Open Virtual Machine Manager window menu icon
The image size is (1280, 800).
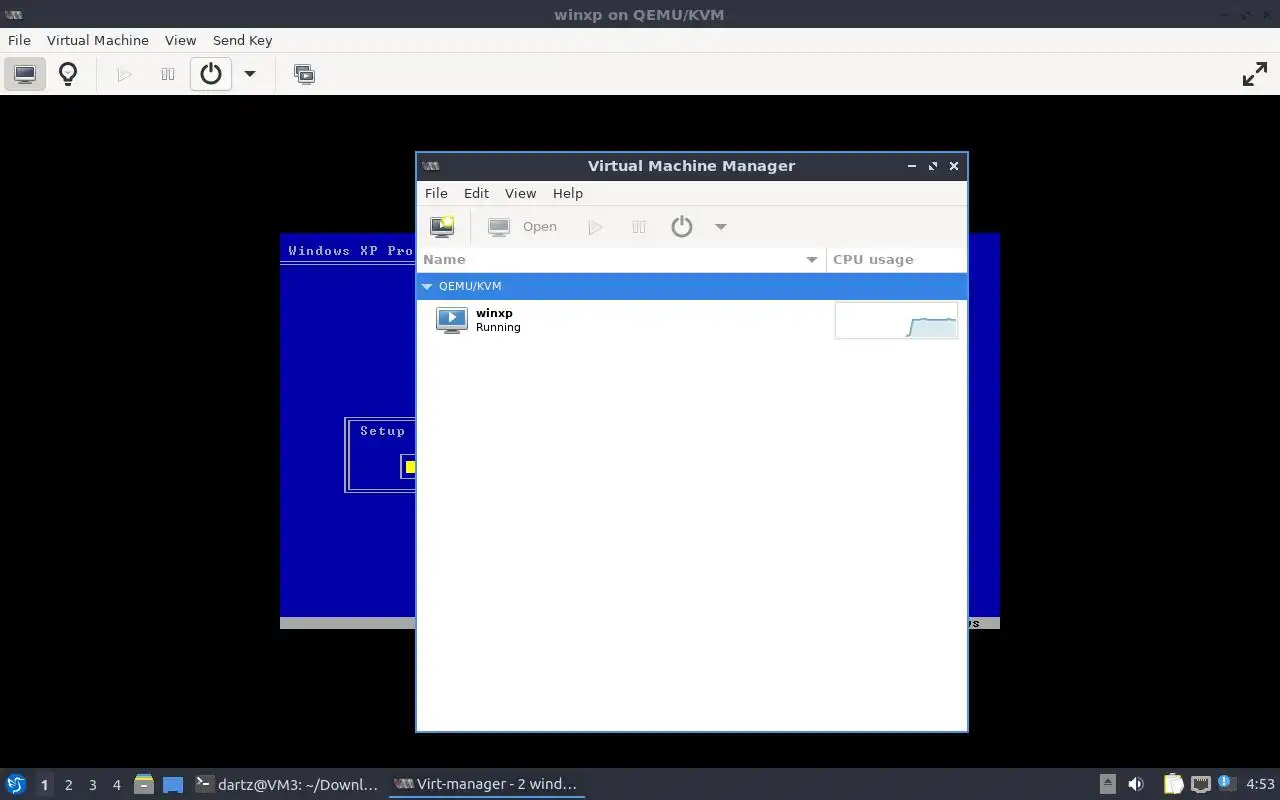coord(431,166)
